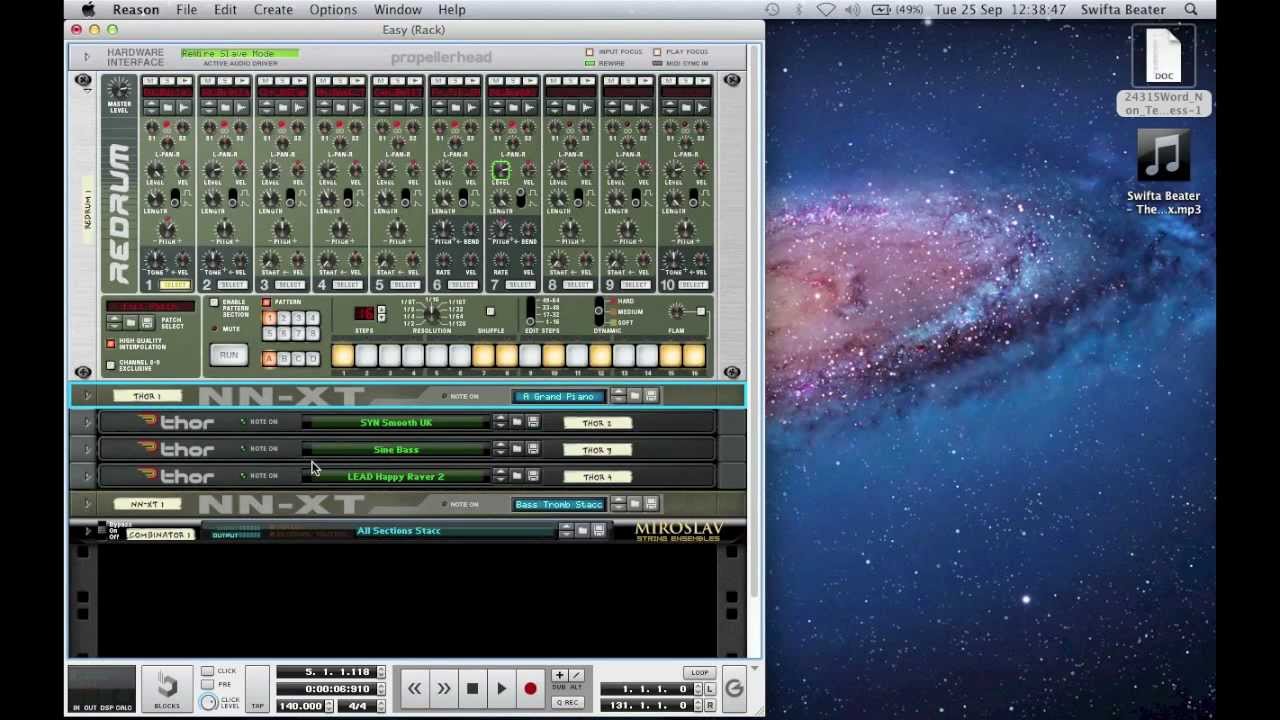Click the Q REC button
The width and height of the screenshot is (1280, 720).
(x=567, y=702)
